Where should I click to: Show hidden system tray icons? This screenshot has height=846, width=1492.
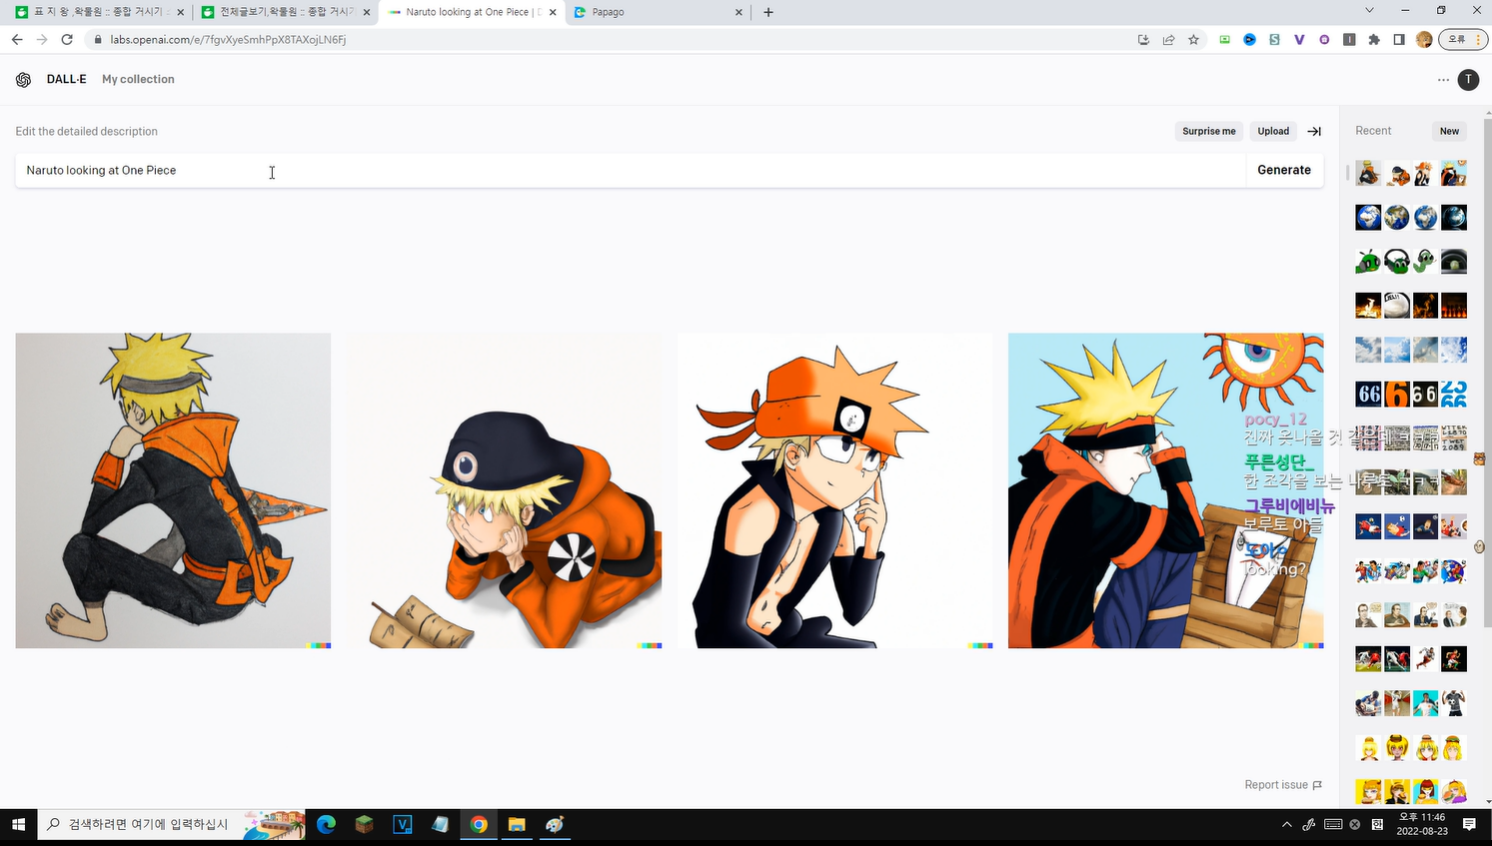click(1286, 825)
